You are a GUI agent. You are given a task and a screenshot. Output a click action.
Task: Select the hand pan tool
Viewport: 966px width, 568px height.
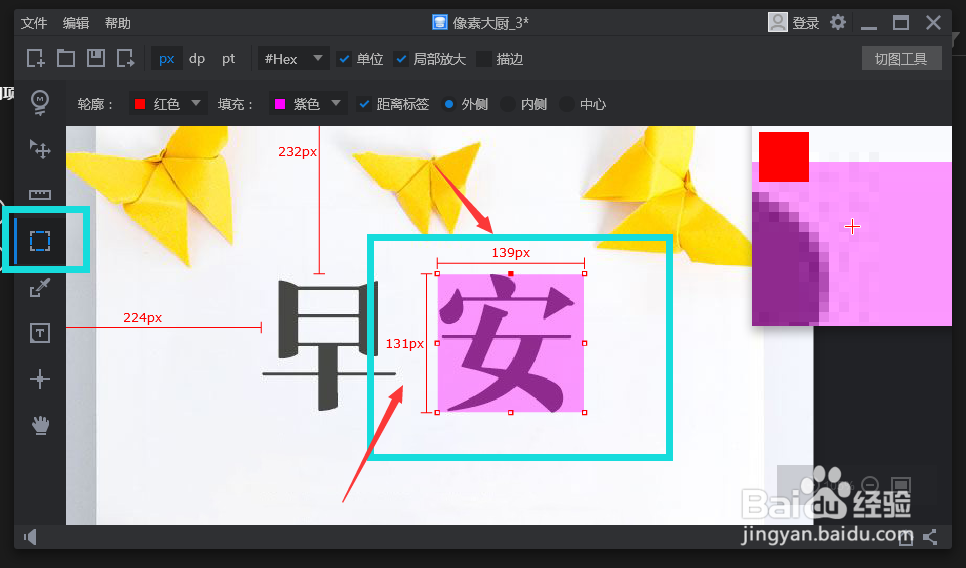point(40,425)
